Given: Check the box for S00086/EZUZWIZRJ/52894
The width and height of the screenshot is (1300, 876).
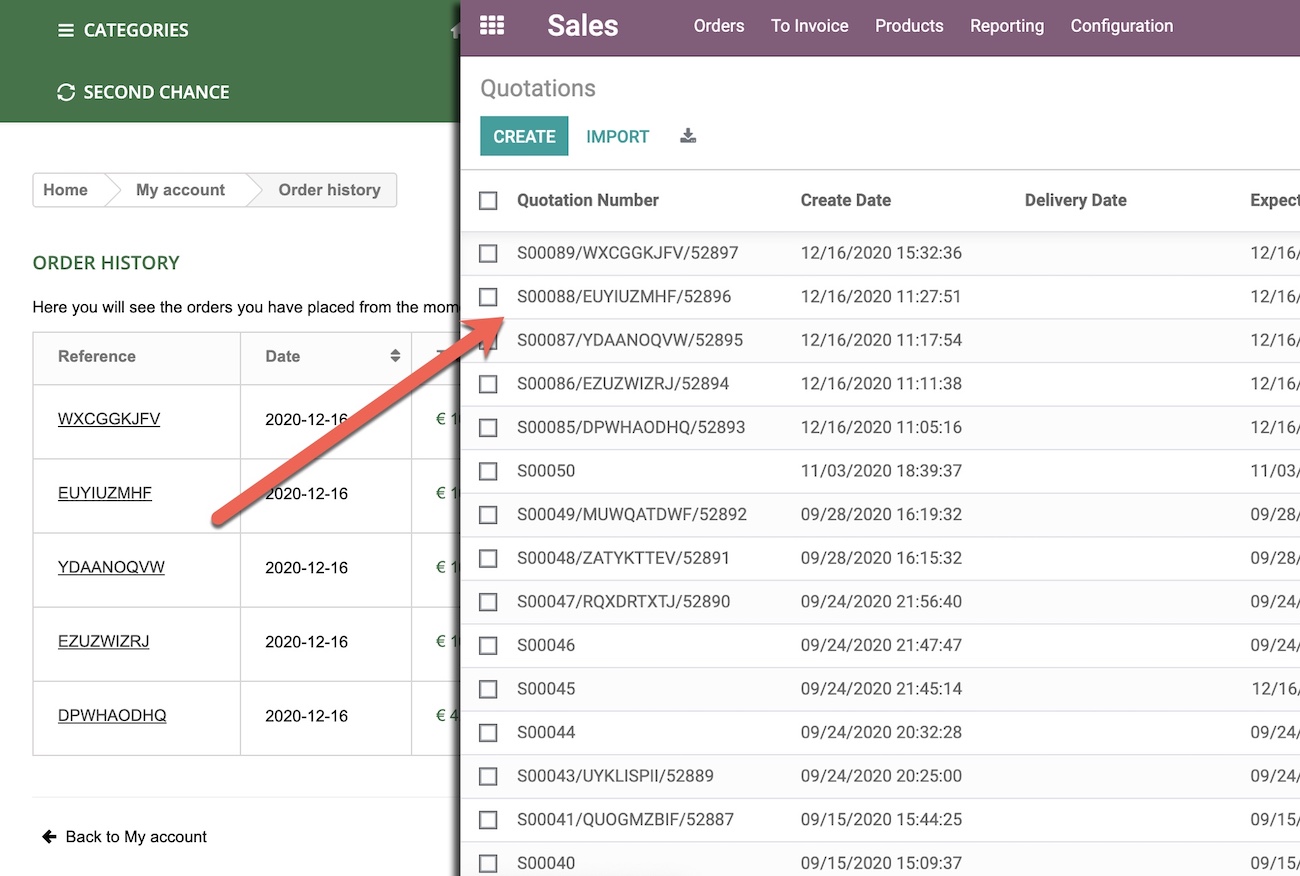Looking at the screenshot, I should (x=488, y=383).
